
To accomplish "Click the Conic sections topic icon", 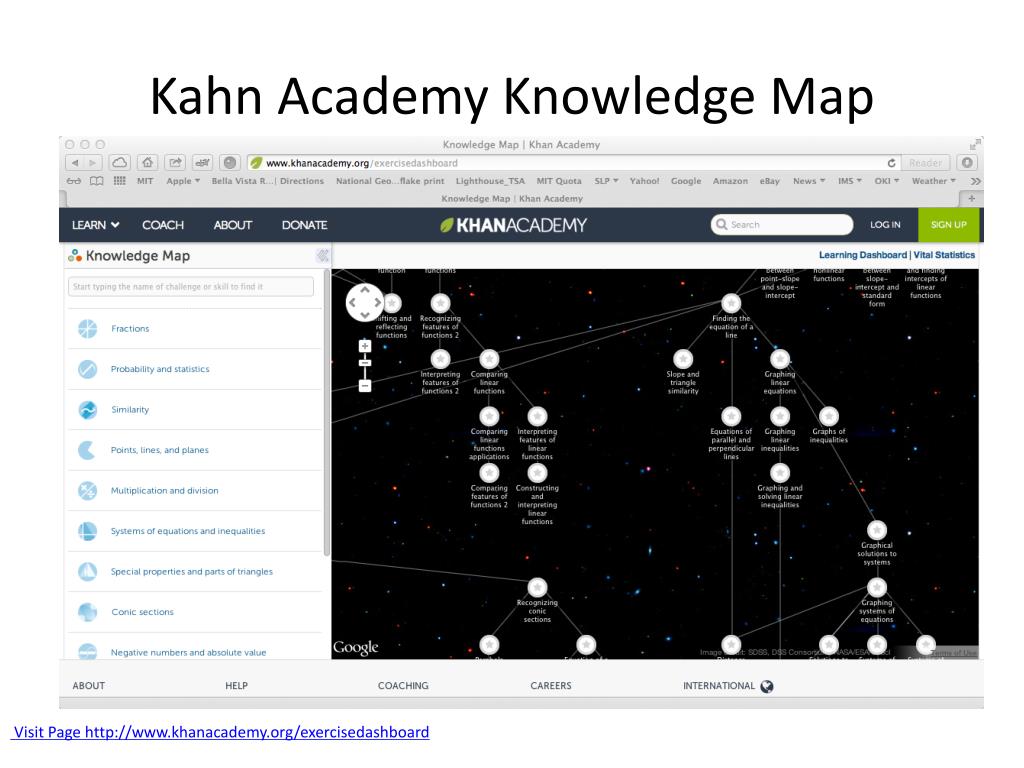I will coord(88,612).
